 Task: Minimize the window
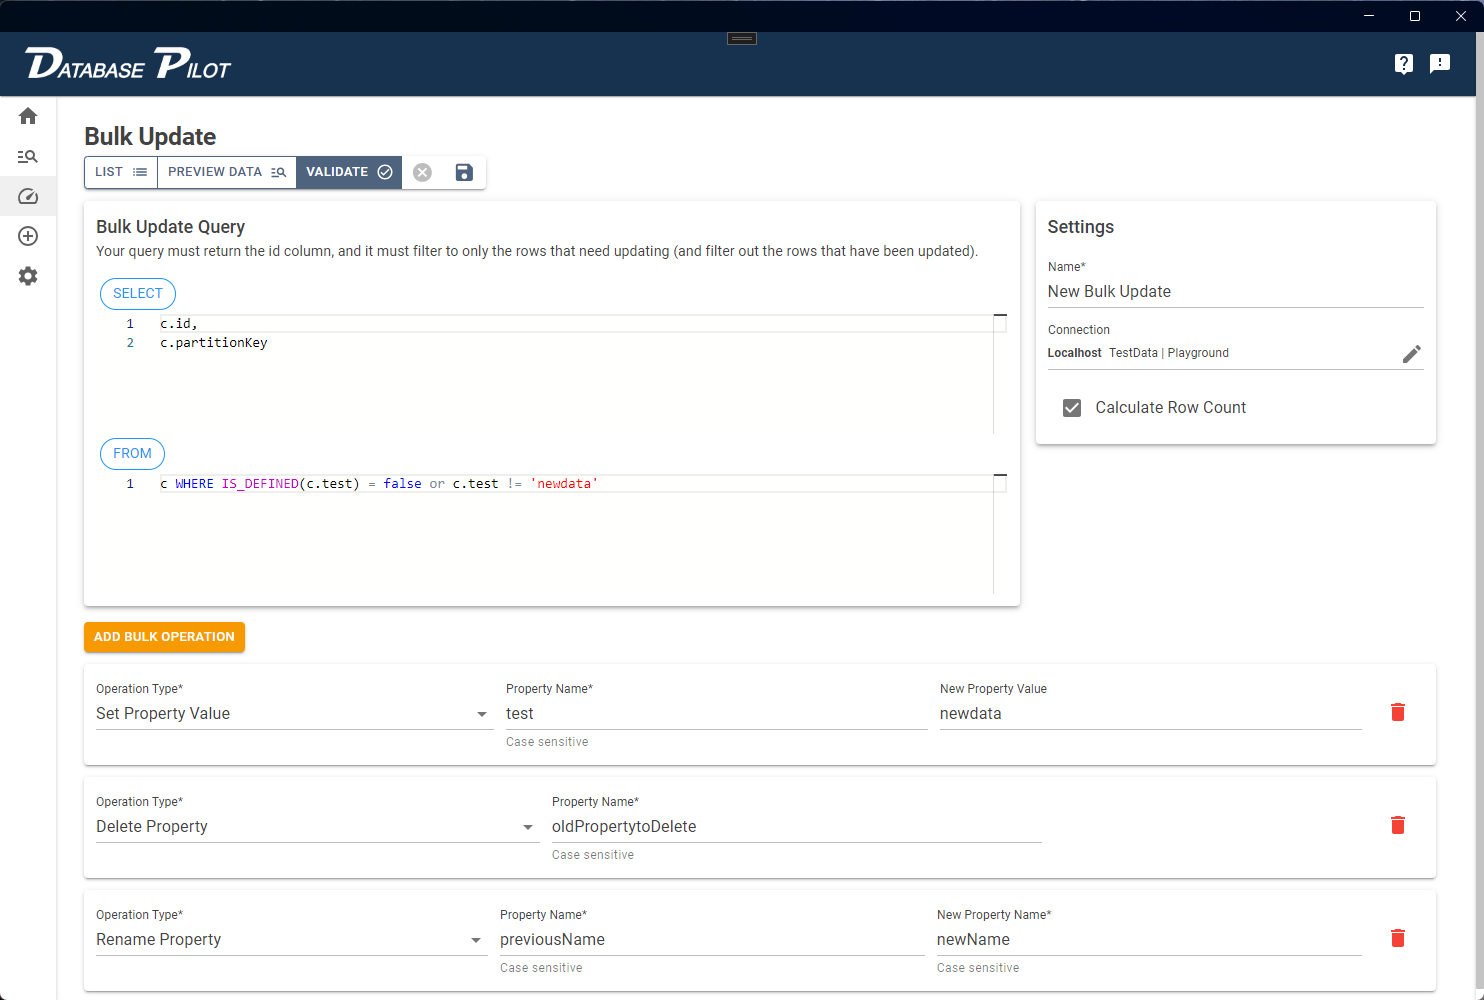click(x=1369, y=16)
